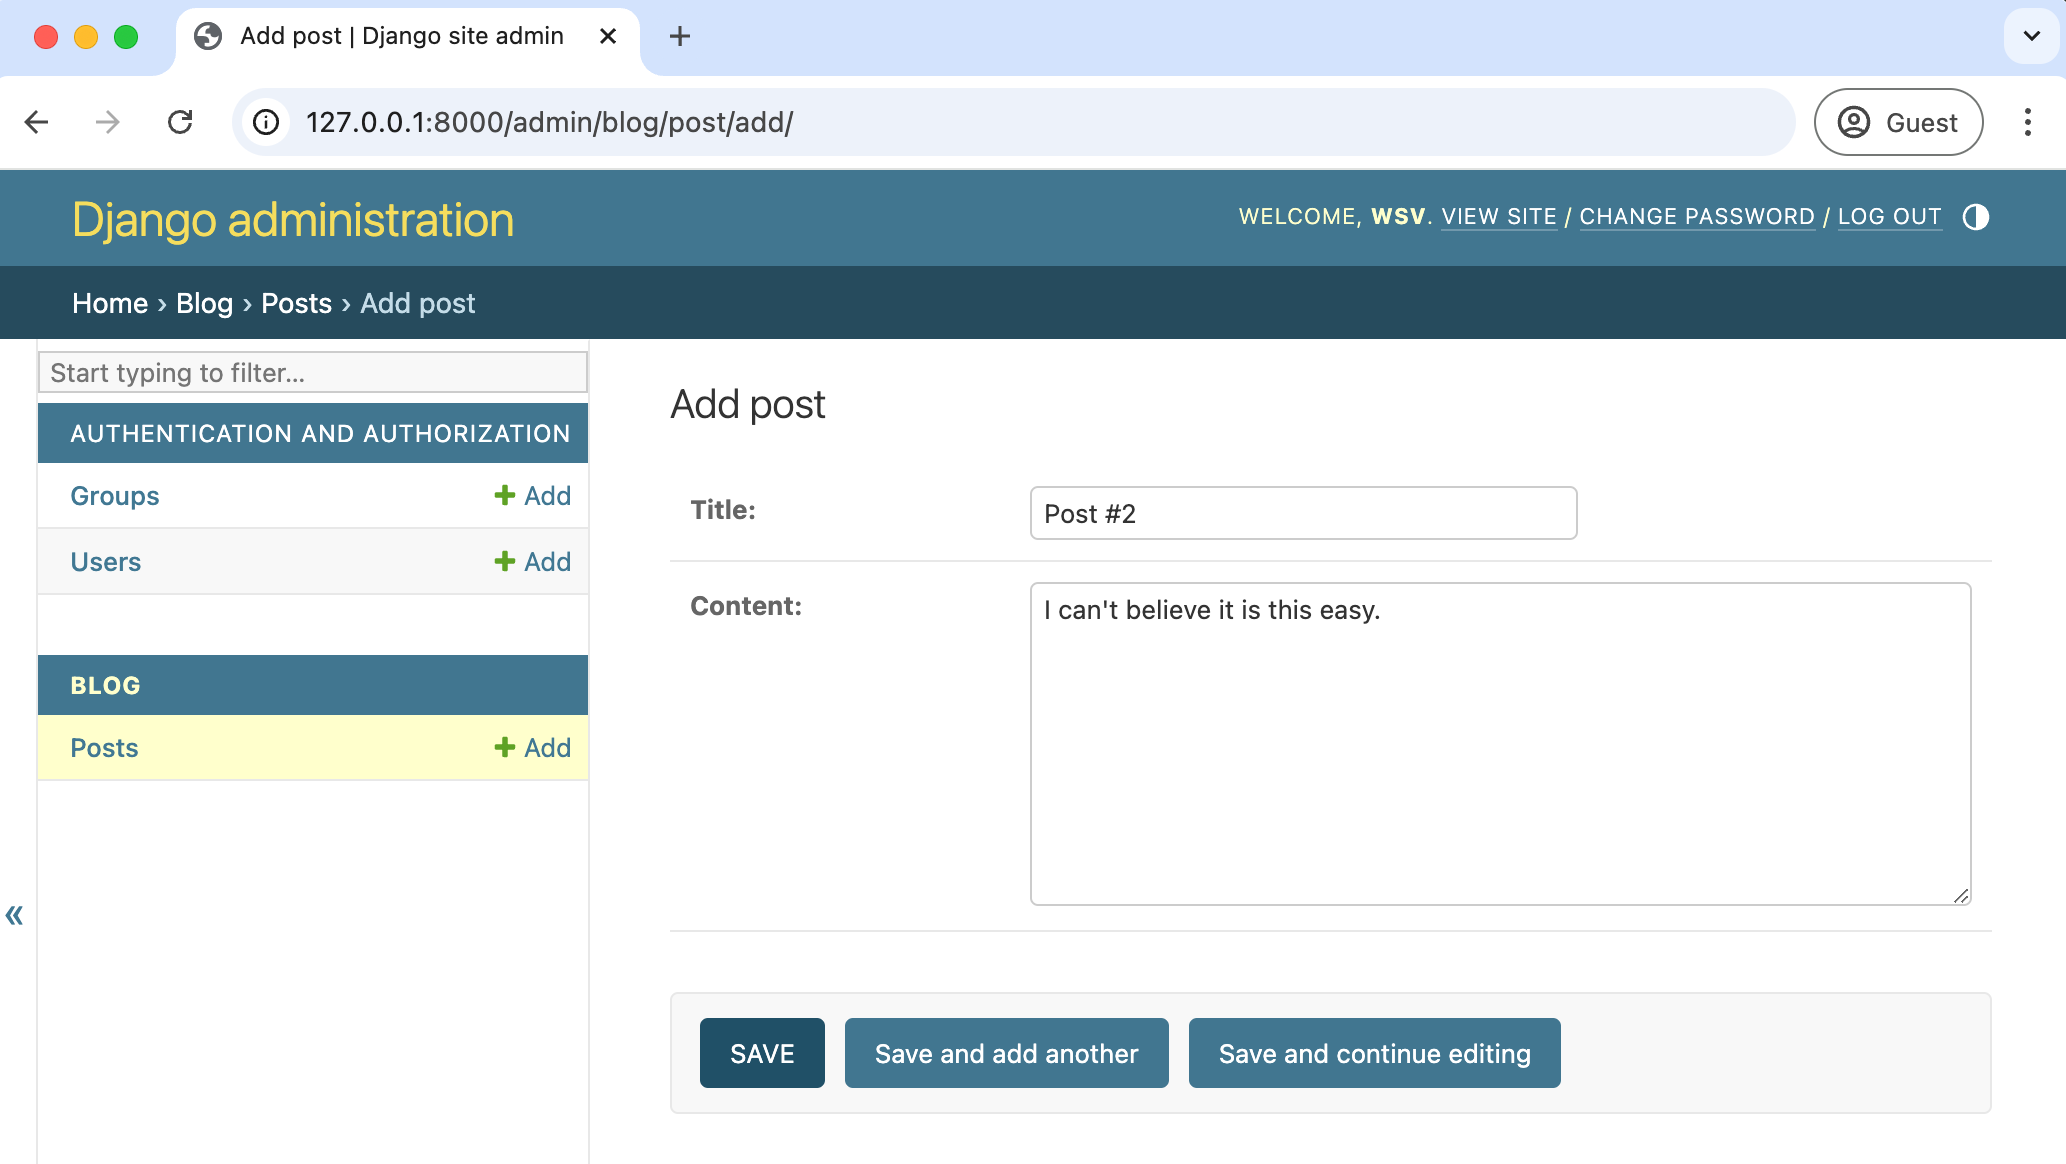Click the Django administration logo/home link
This screenshot has height=1164, width=2066.
tap(292, 217)
